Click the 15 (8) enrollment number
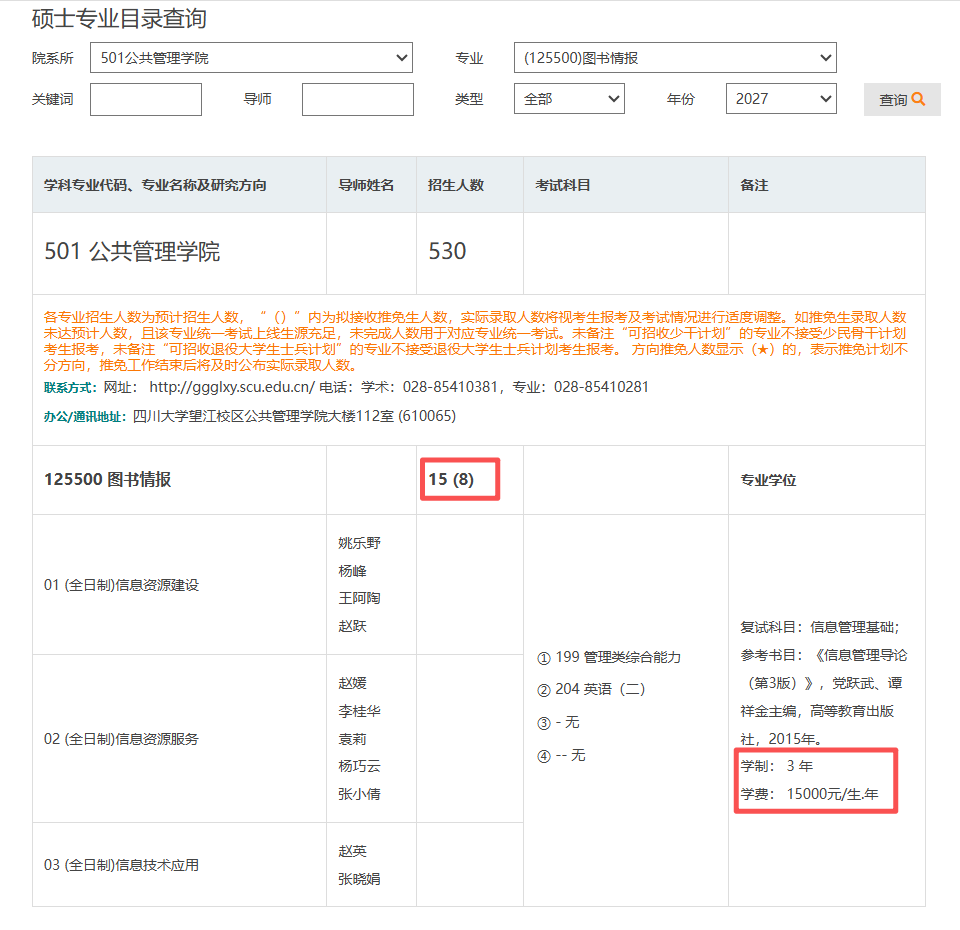Image resolution: width=960 pixels, height=930 pixels. pyautogui.click(x=451, y=479)
